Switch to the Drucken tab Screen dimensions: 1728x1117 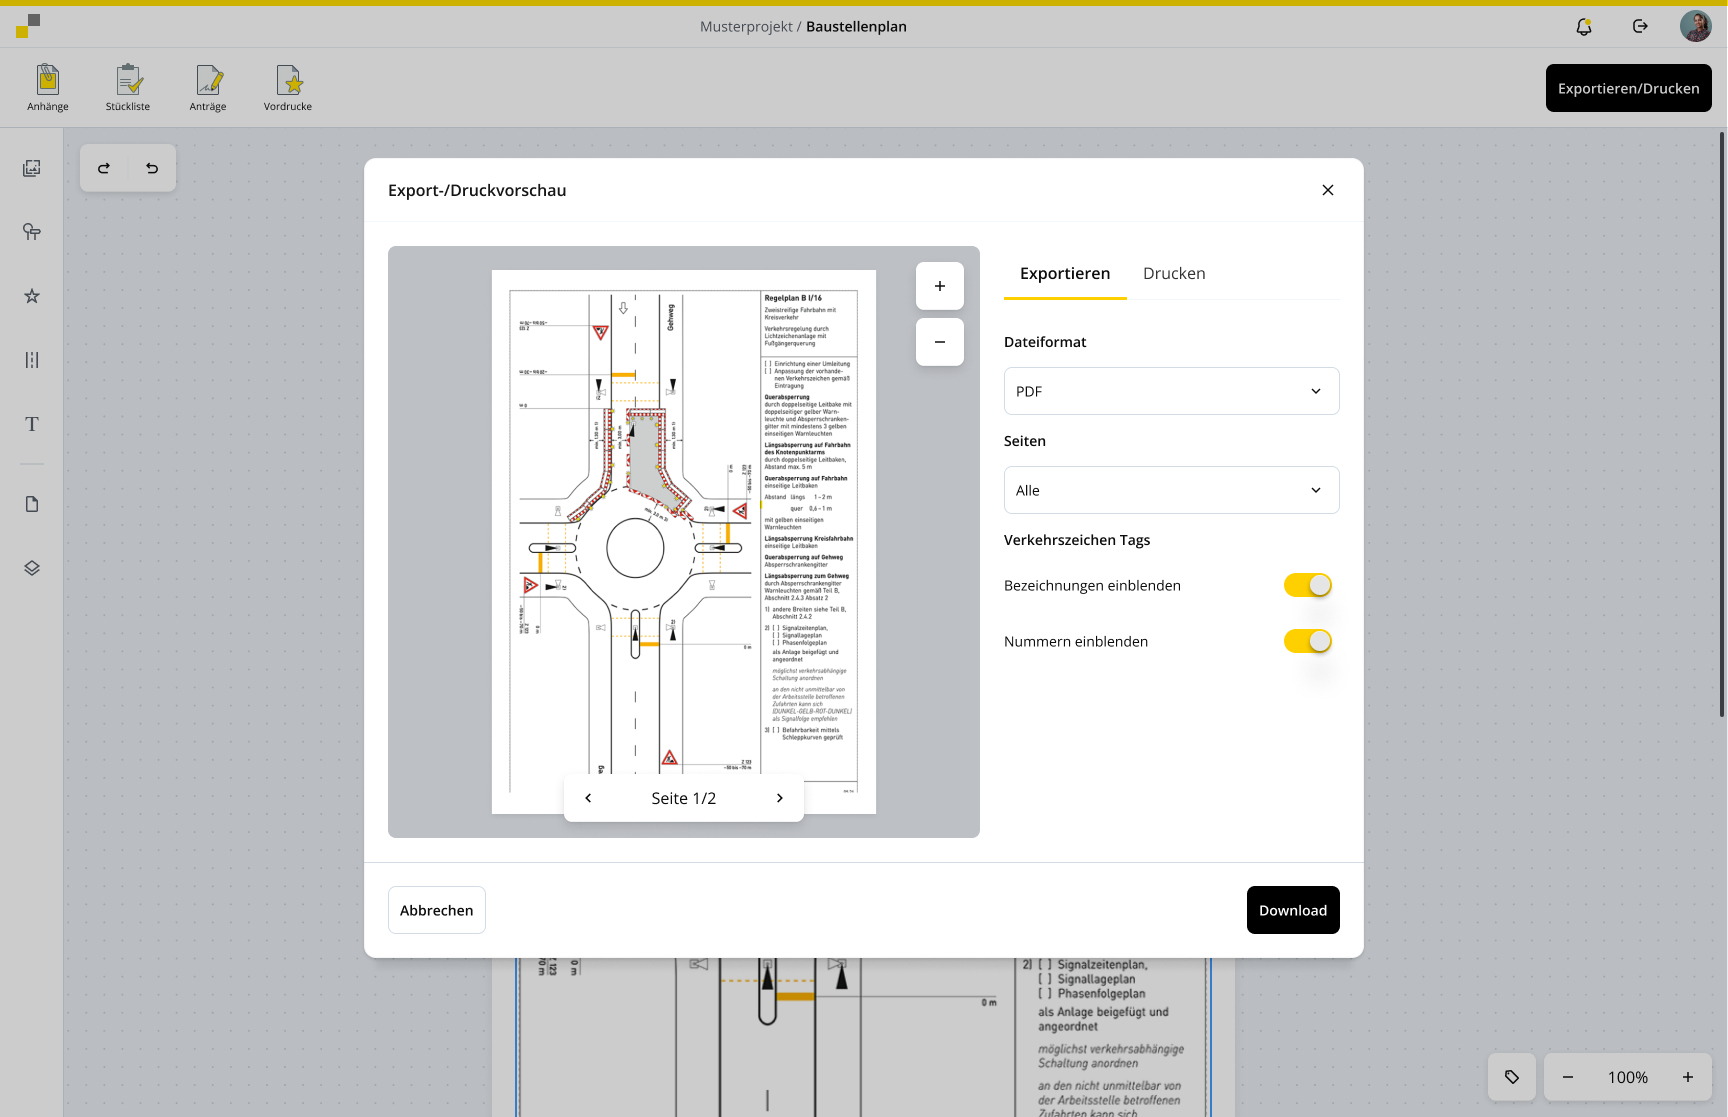pyautogui.click(x=1174, y=273)
